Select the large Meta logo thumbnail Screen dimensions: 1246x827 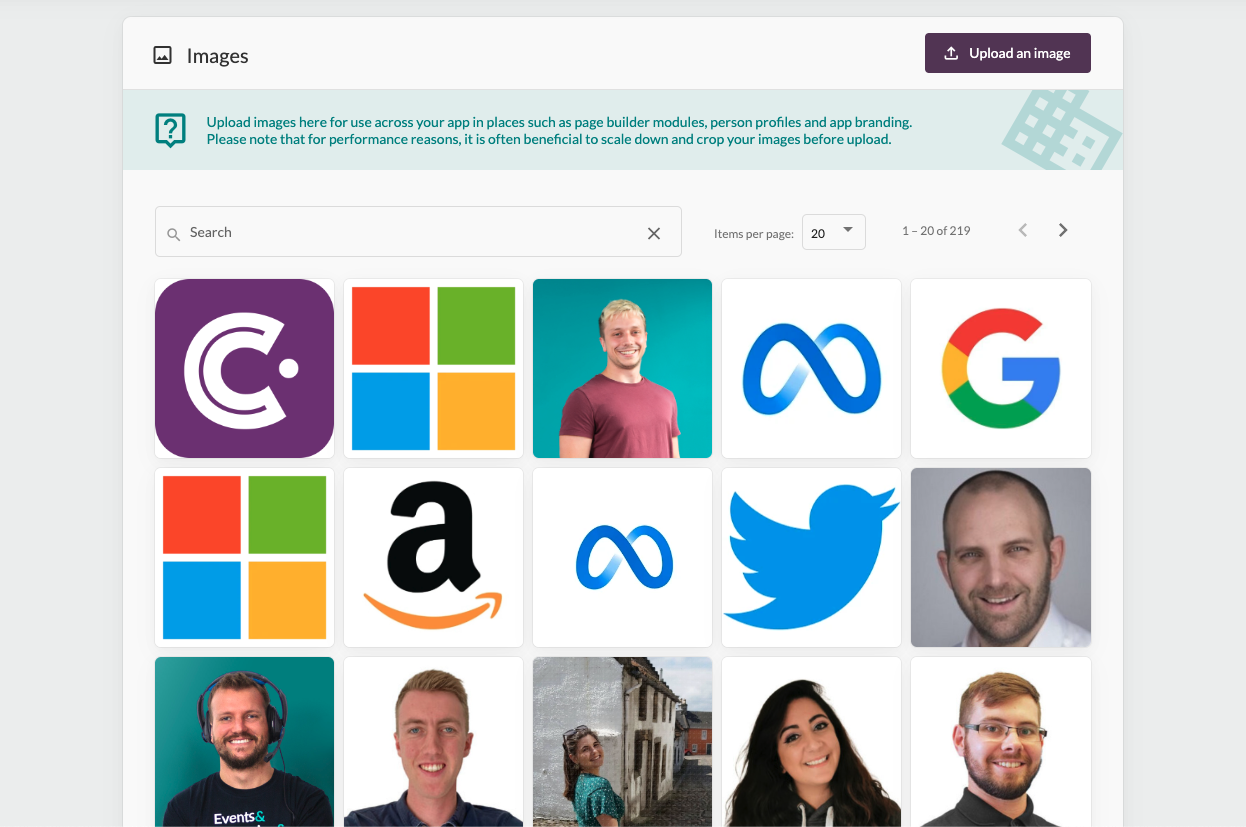point(811,368)
